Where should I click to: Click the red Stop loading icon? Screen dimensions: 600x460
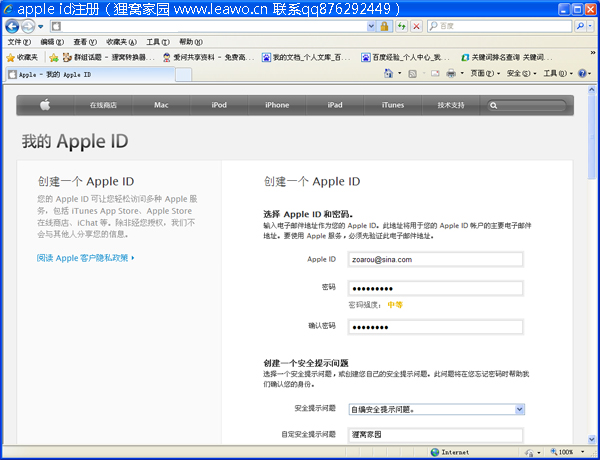[416, 26]
